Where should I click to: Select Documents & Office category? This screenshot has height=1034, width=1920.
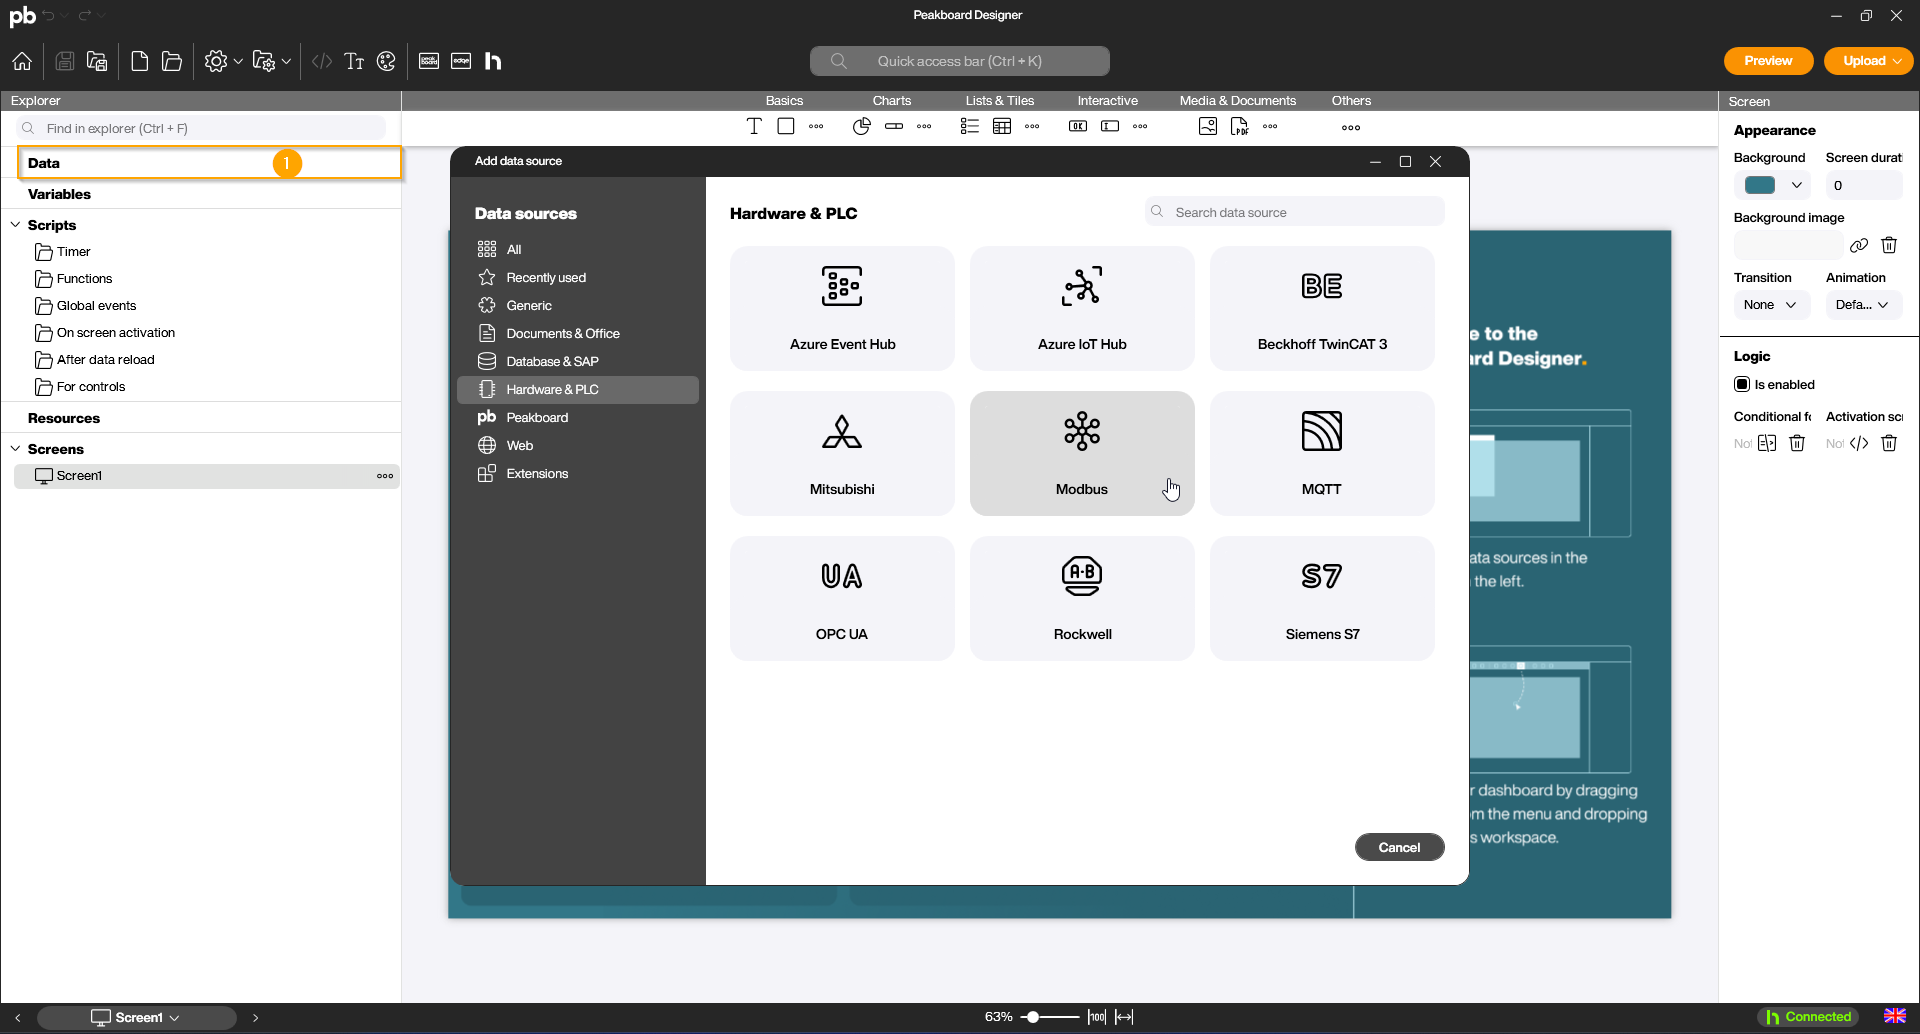pos(578,333)
